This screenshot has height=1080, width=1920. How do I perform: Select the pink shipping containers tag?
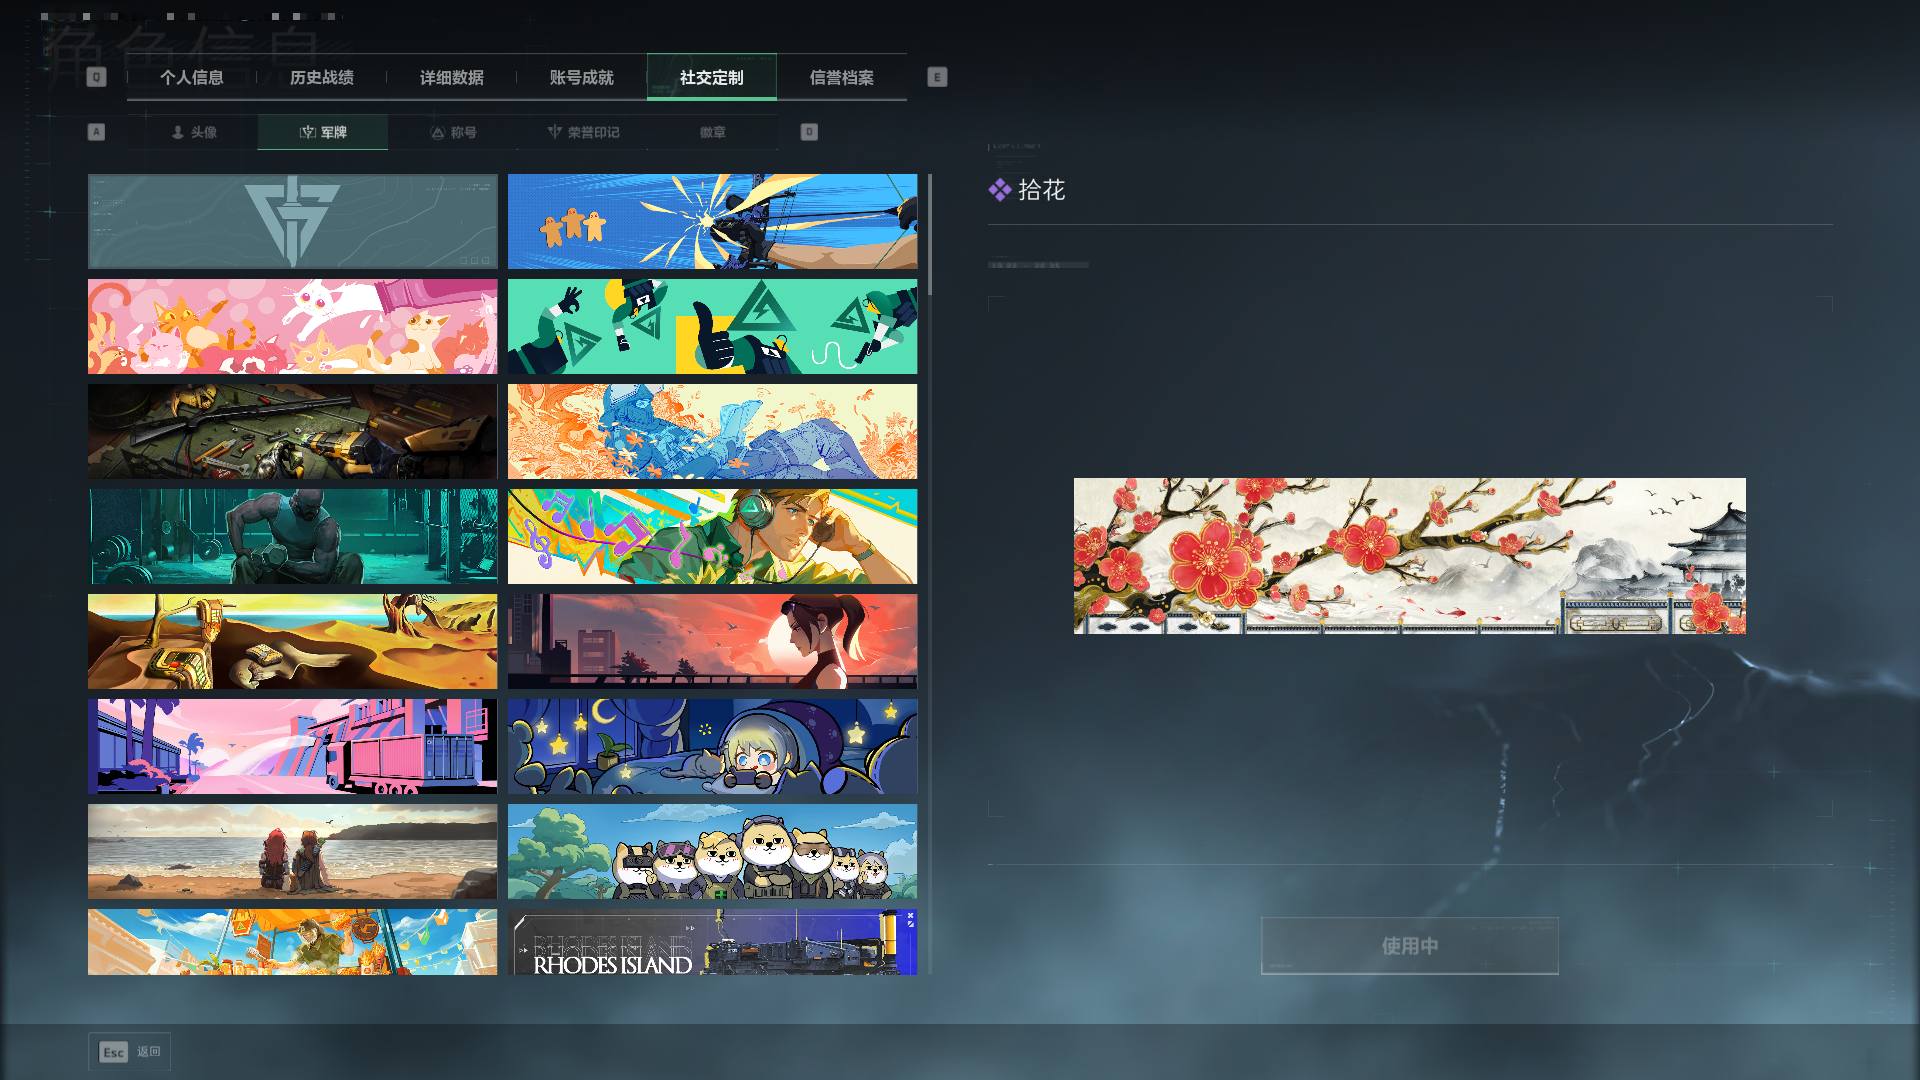coord(292,747)
